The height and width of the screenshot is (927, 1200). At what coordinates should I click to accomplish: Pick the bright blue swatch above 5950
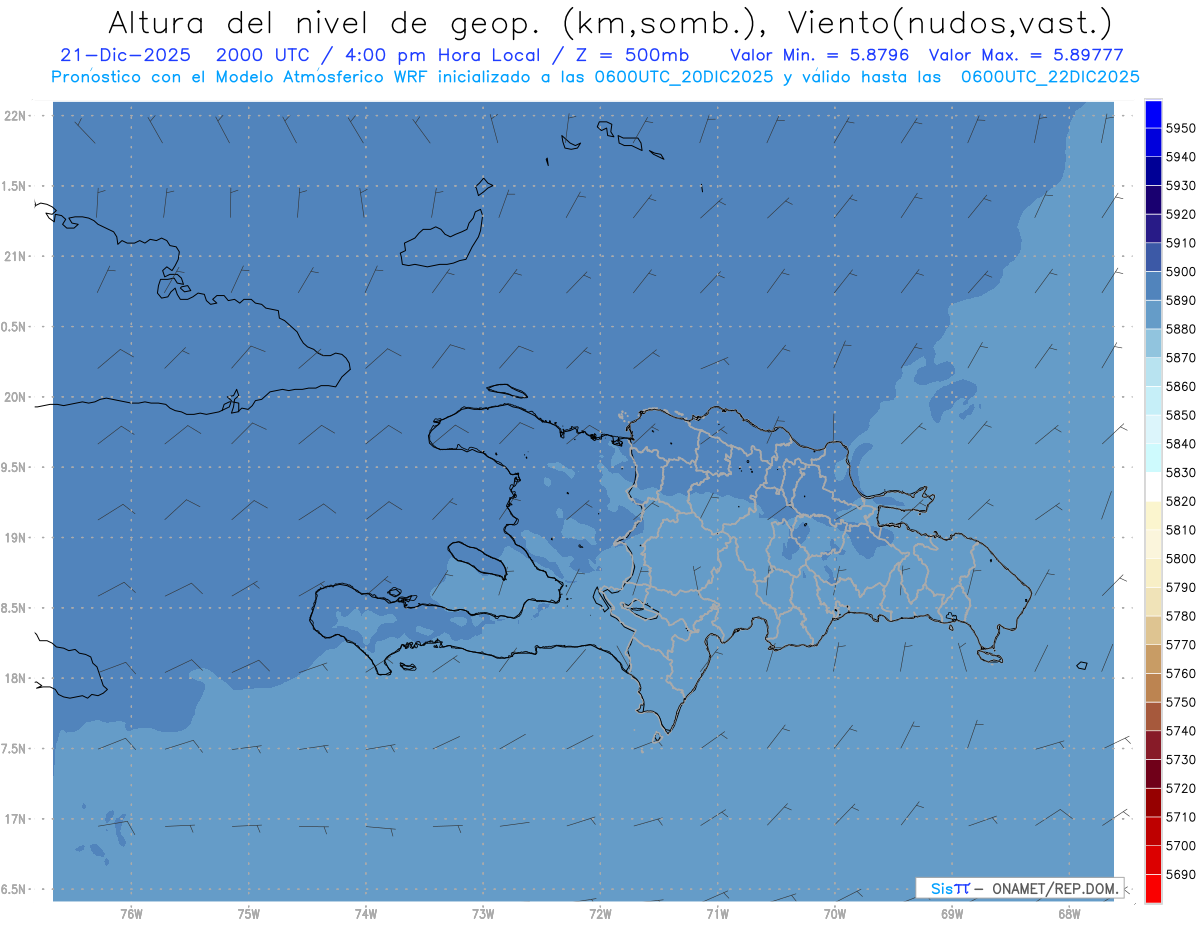(x=1153, y=114)
